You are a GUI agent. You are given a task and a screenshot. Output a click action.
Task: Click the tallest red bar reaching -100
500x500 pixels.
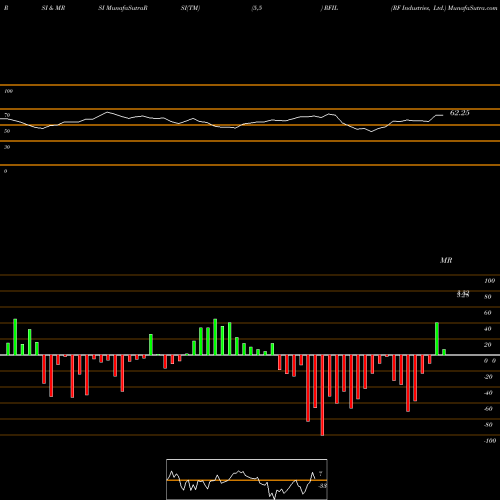(322, 395)
